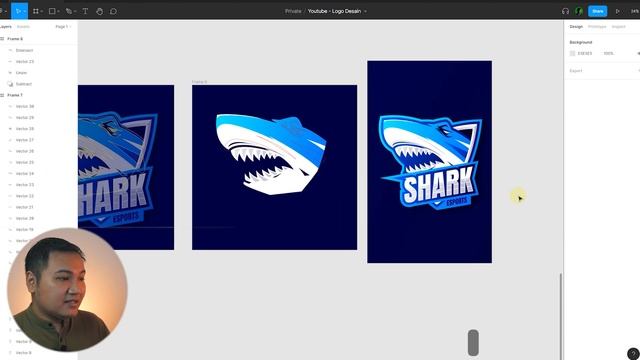Select the Pen tool
Screen dimensions: 640x360
tap(69, 11)
